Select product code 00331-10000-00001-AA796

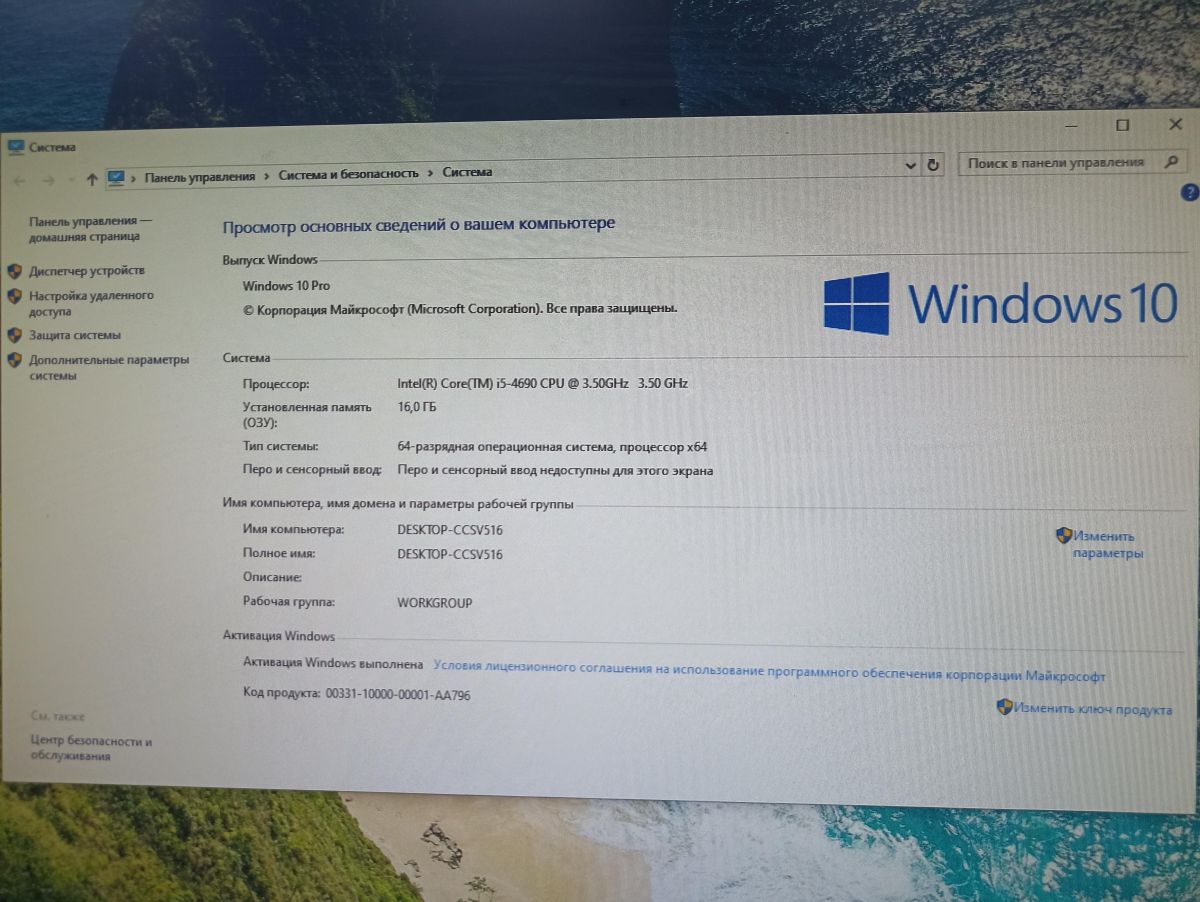[x=398, y=694]
